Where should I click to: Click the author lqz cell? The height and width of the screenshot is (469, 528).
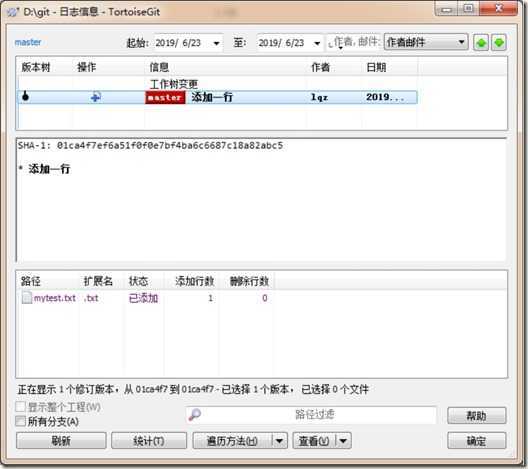(319, 98)
